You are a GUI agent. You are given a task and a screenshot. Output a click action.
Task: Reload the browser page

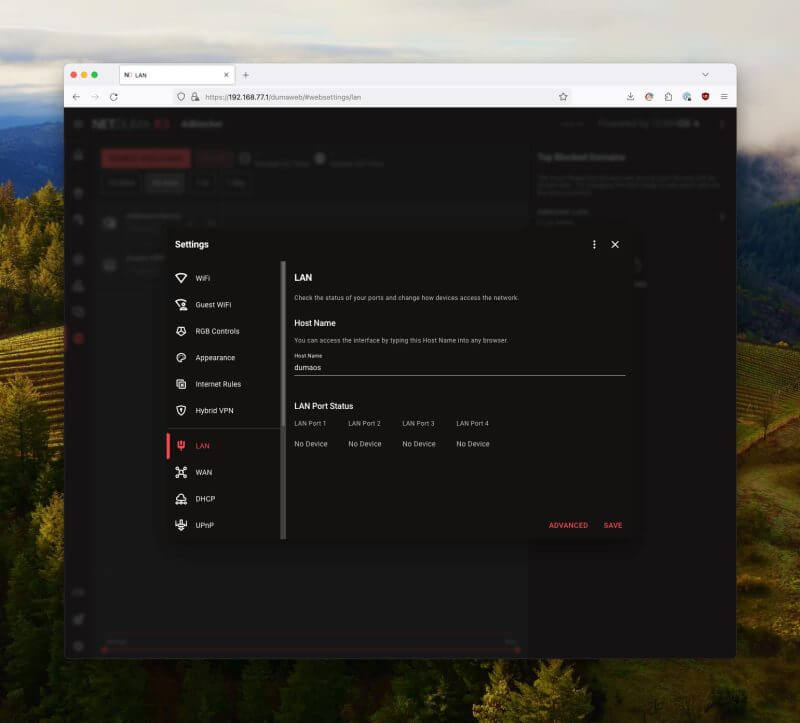[x=114, y=97]
